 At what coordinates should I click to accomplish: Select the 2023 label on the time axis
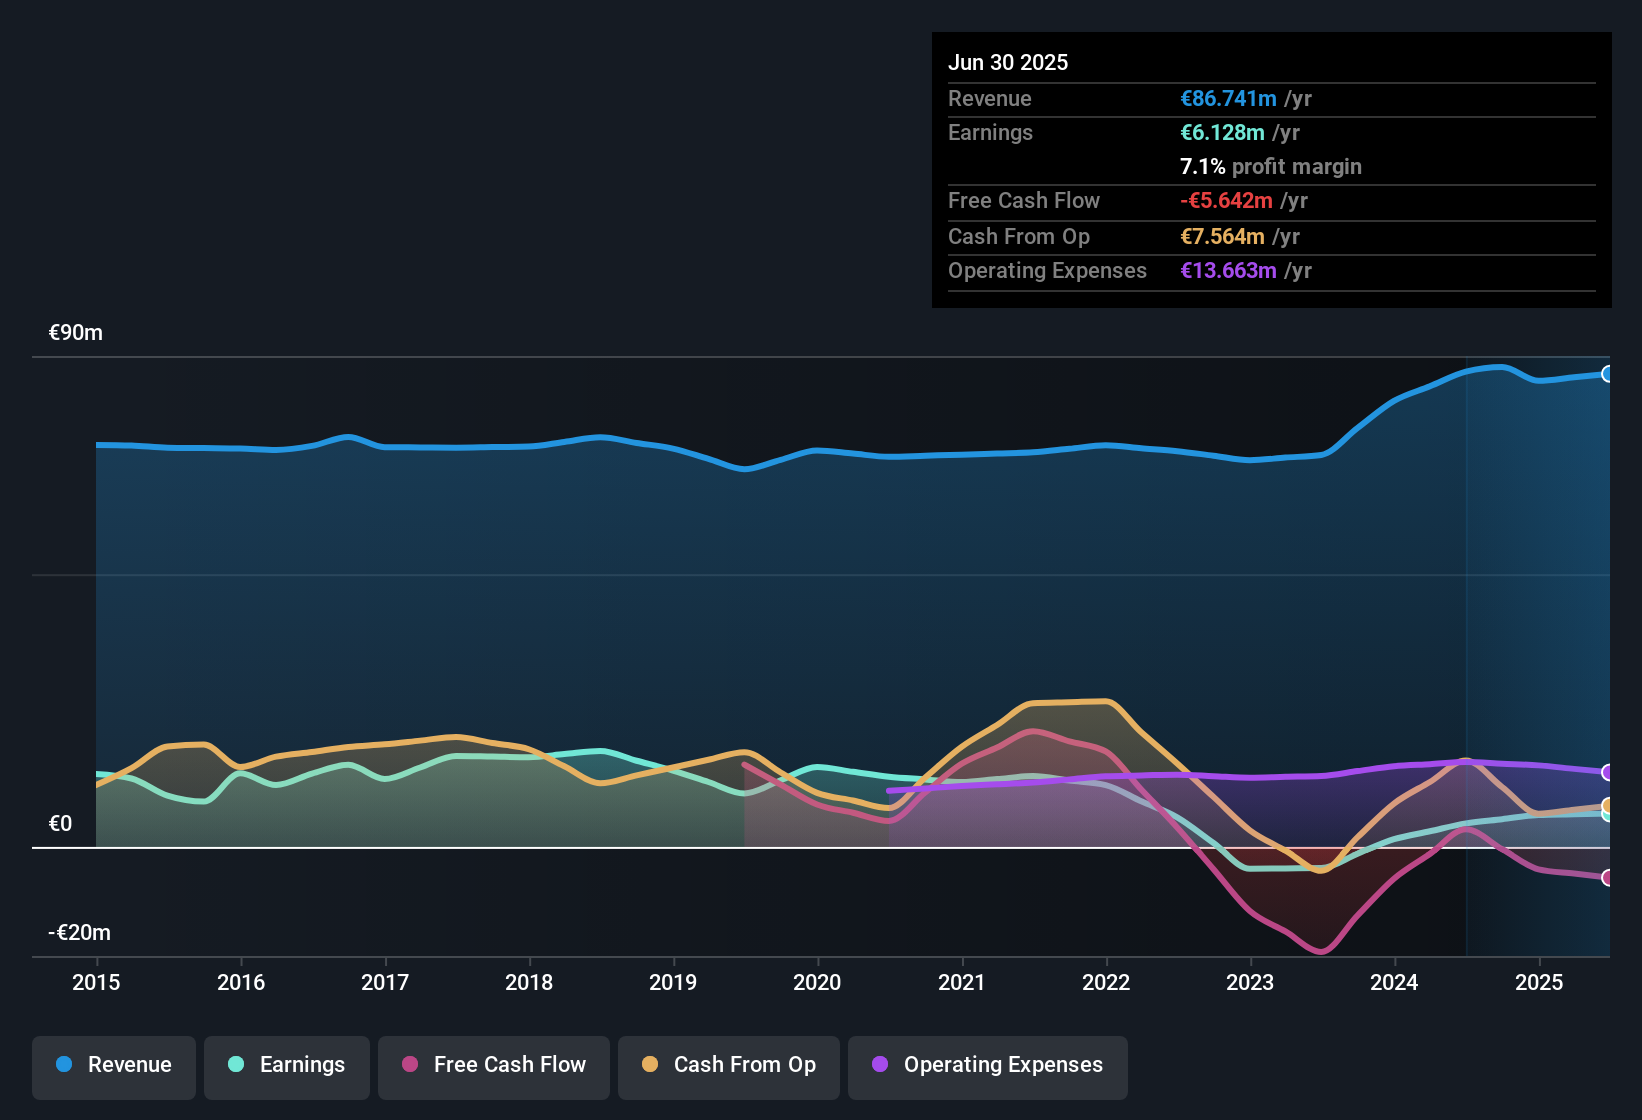coord(1249,983)
